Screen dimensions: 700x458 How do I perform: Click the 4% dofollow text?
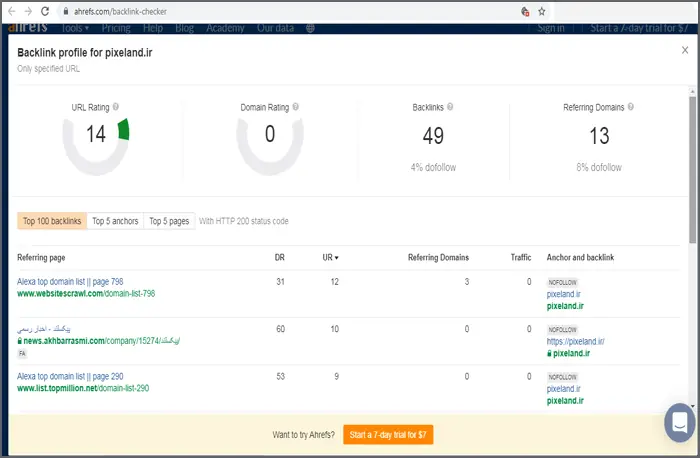point(433,167)
